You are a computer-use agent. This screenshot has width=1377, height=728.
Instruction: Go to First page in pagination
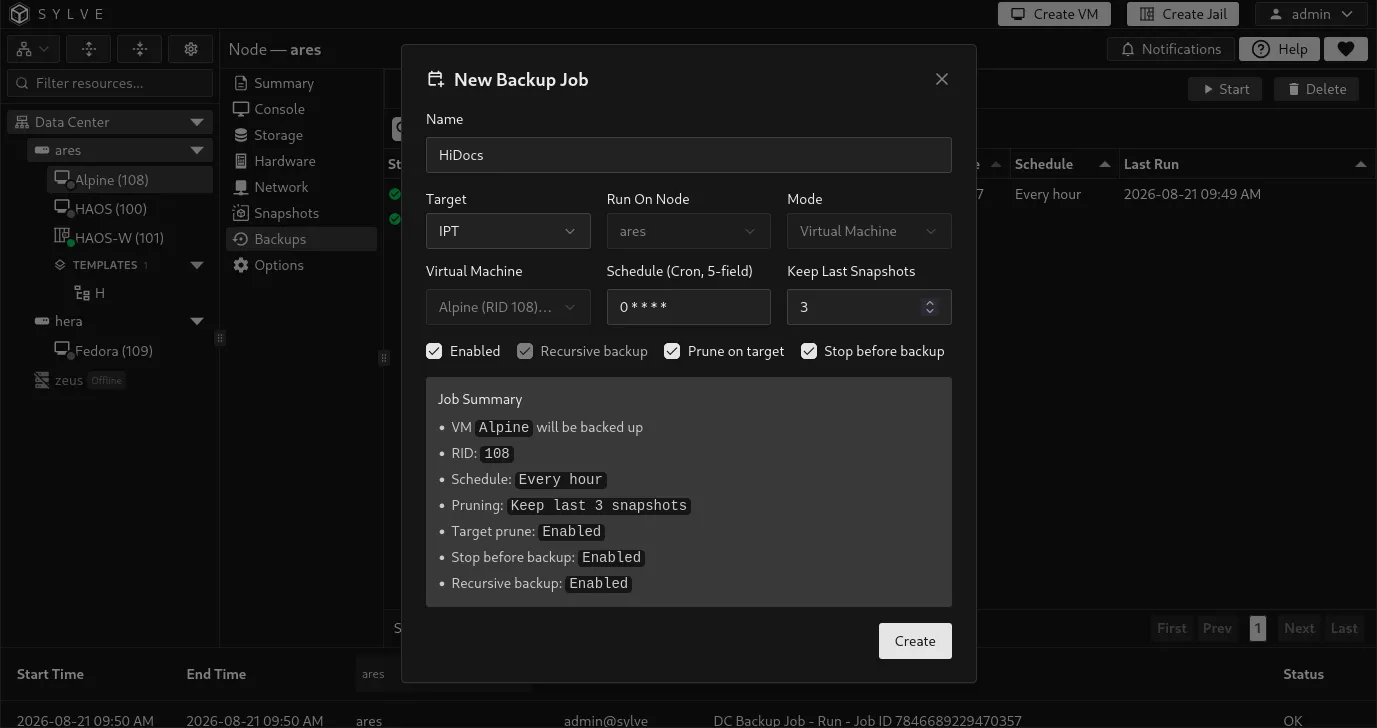coord(1171,628)
